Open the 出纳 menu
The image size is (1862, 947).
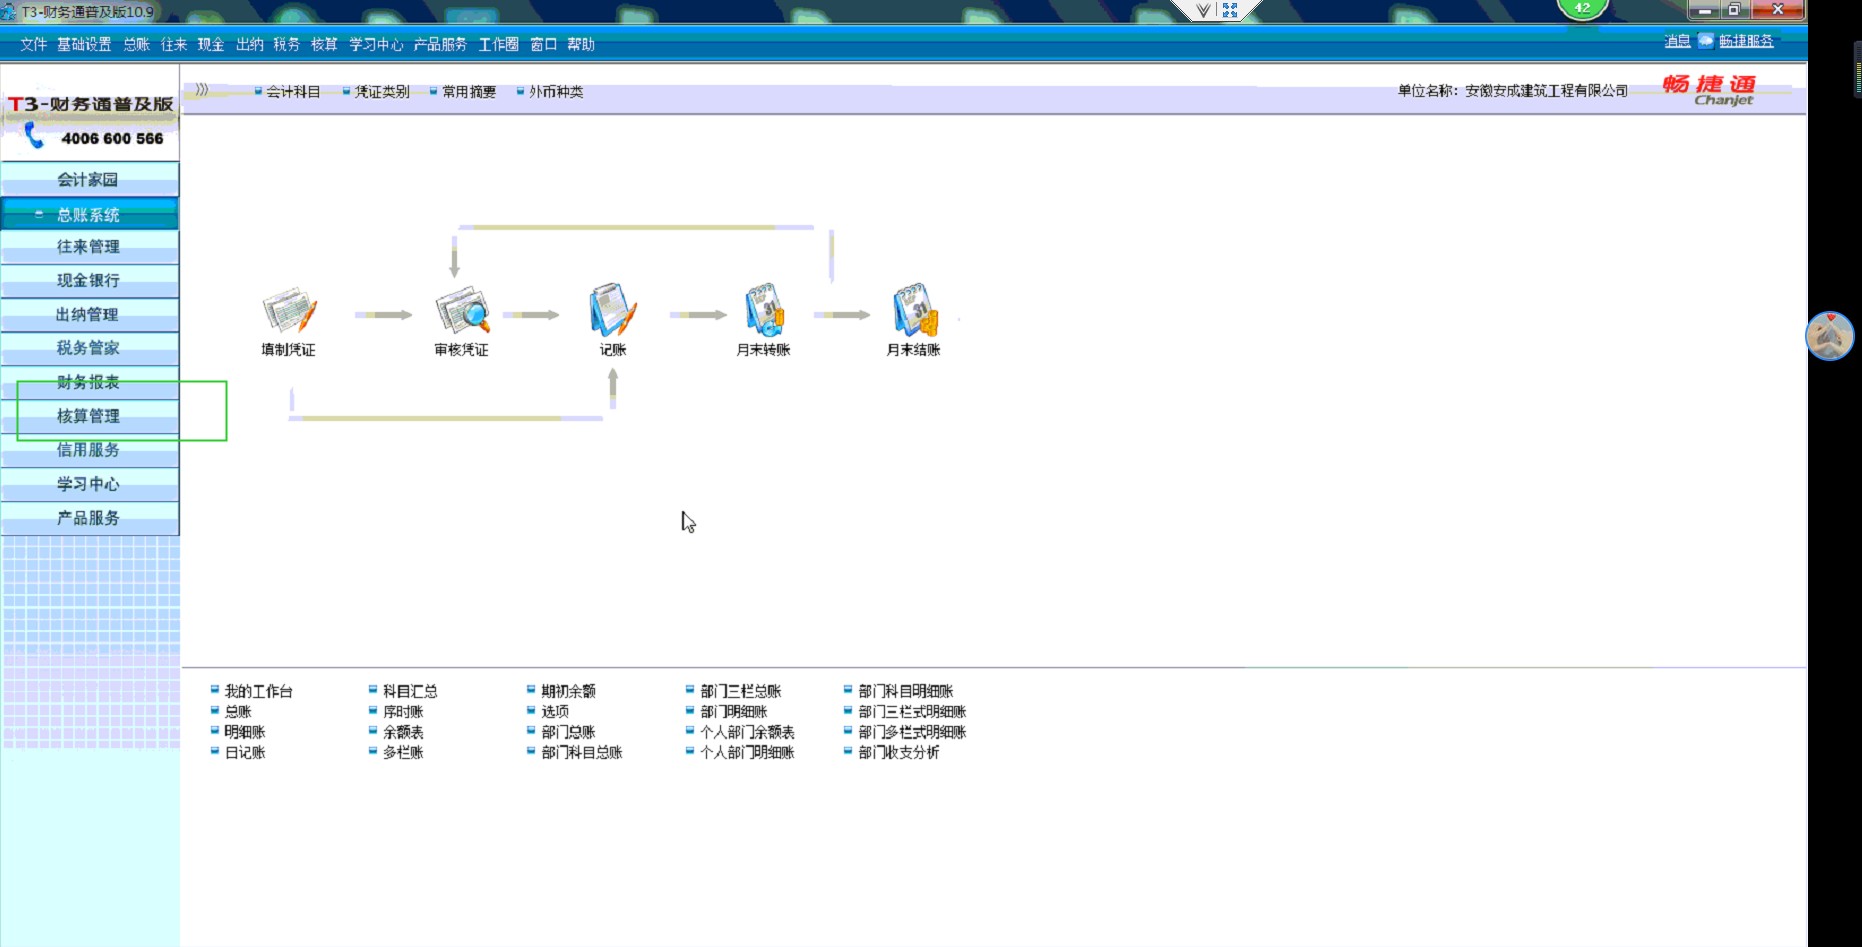pos(250,44)
